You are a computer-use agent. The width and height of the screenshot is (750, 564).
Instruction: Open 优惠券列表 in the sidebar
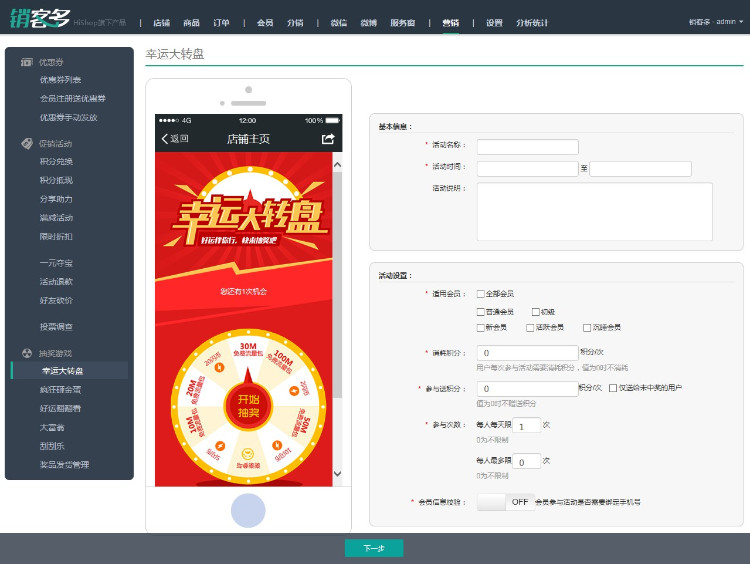(60, 80)
